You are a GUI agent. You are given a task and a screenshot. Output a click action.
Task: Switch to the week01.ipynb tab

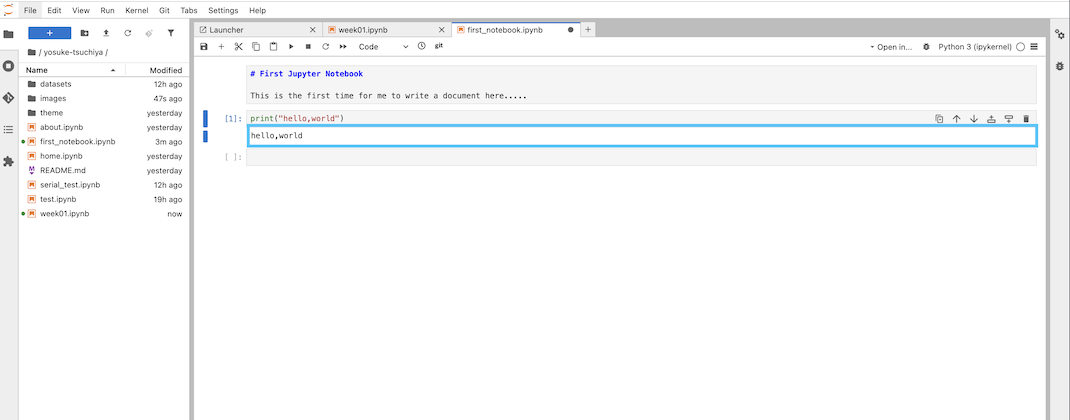pos(363,30)
